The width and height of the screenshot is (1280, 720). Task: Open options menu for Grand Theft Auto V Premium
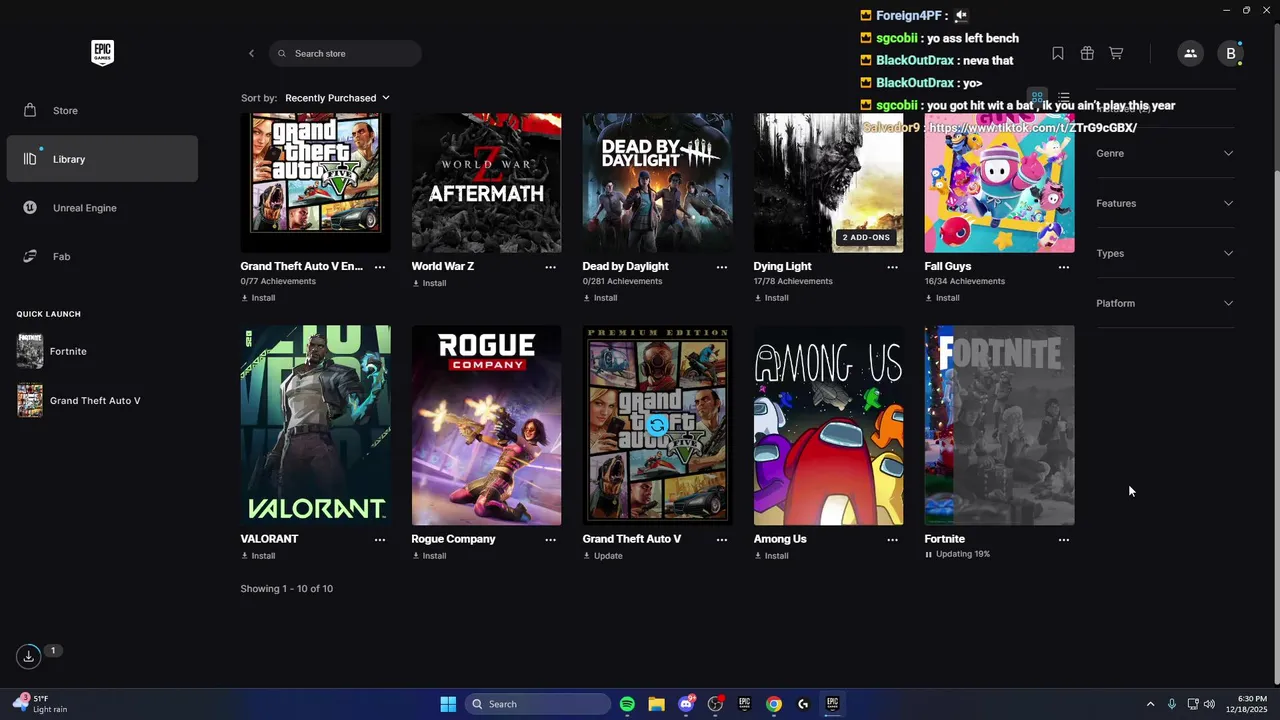722,540
